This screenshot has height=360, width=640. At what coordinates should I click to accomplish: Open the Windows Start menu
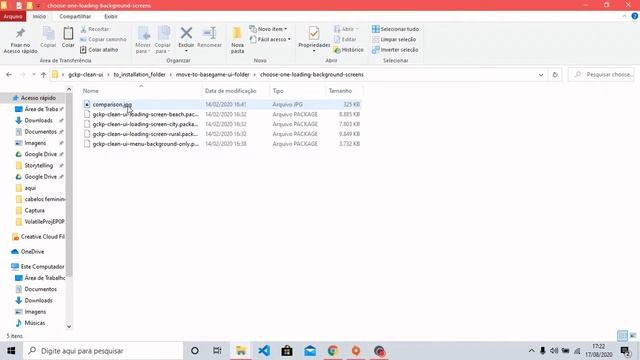11,351
